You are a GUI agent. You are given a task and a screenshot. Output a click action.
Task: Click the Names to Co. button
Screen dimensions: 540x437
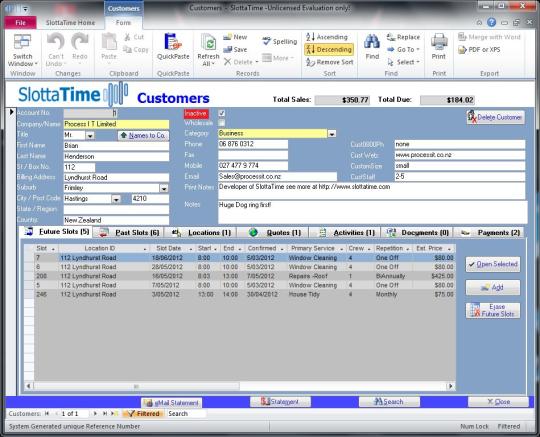(x=143, y=136)
